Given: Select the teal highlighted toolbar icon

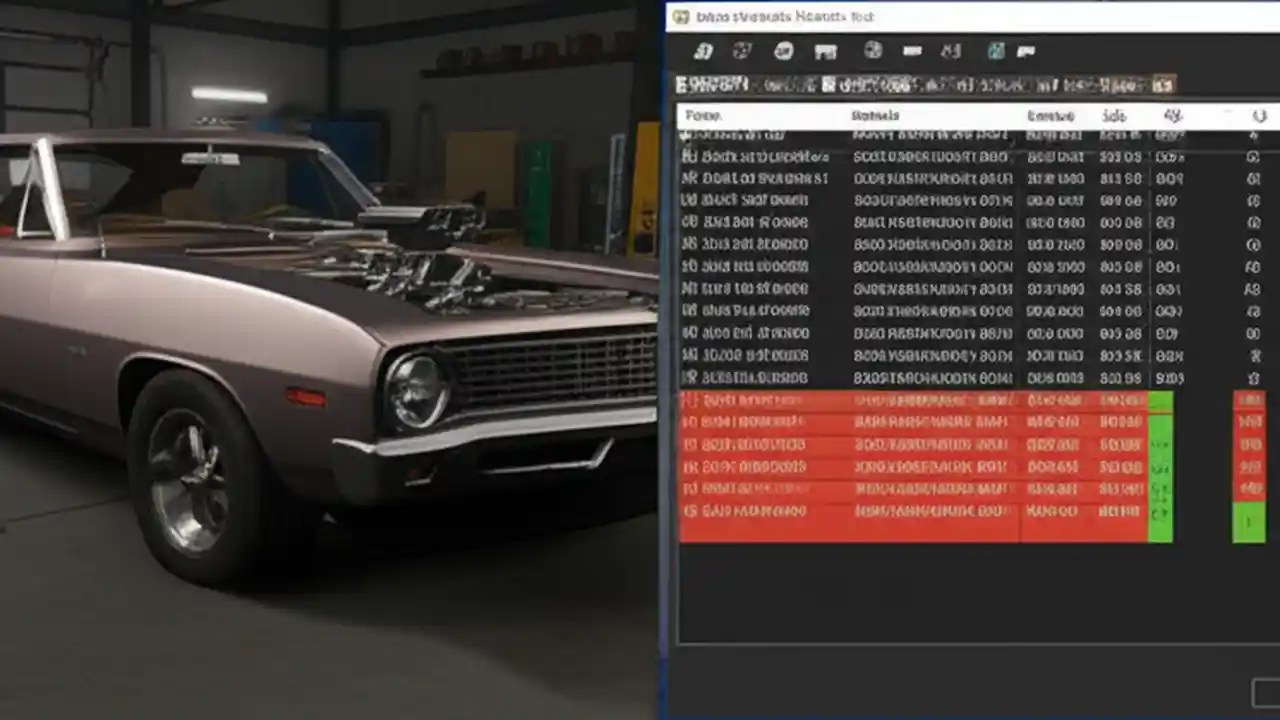Looking at the screenshot, I should point(994,51).
